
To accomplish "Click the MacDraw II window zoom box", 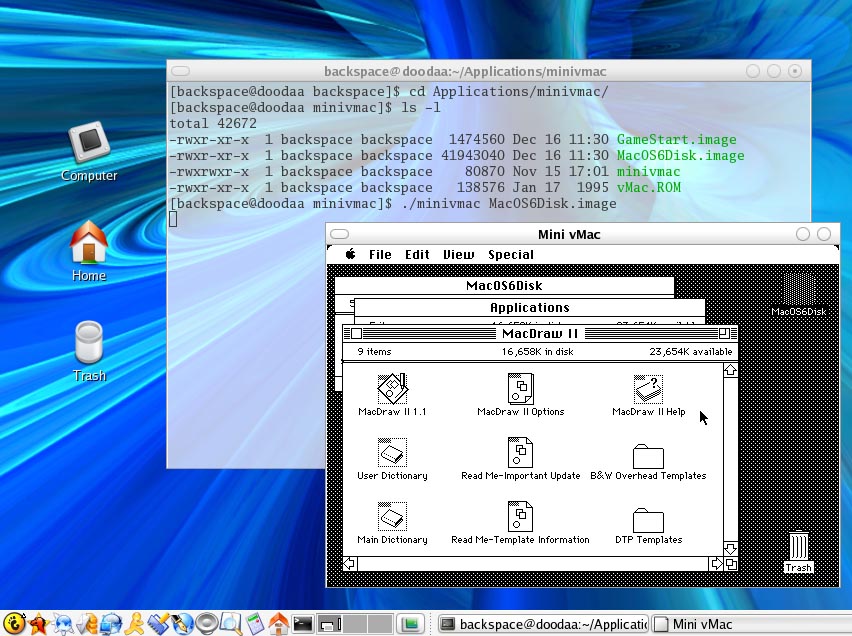I will 724,333.
